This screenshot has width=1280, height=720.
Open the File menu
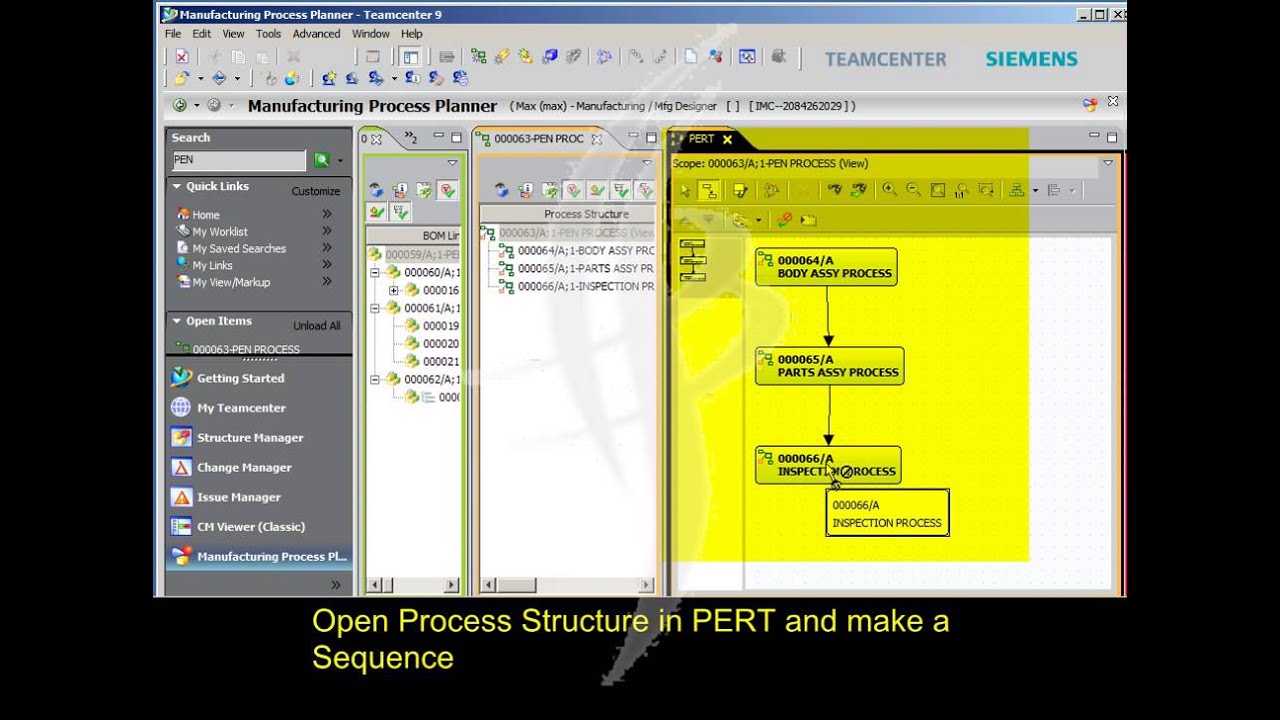[x=173, y=33]
